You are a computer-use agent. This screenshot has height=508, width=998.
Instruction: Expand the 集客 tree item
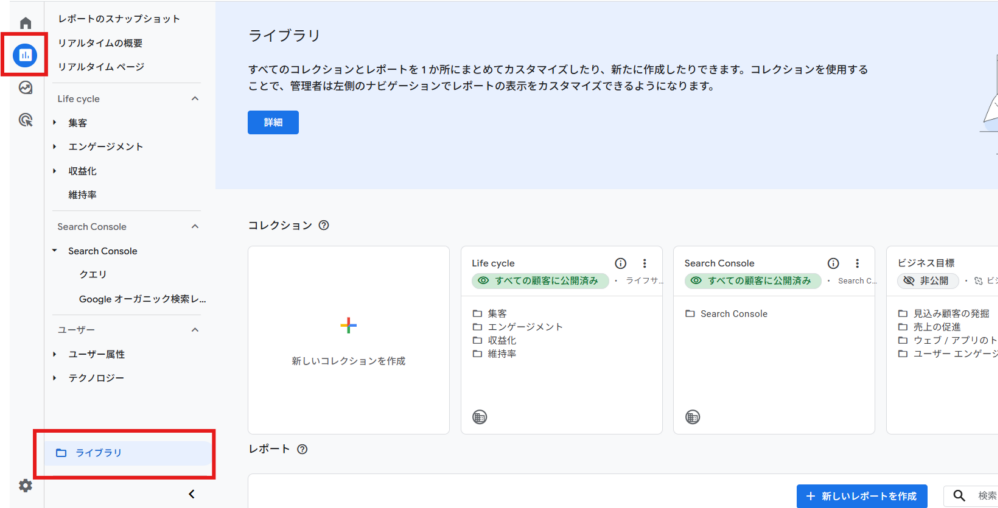55,123
